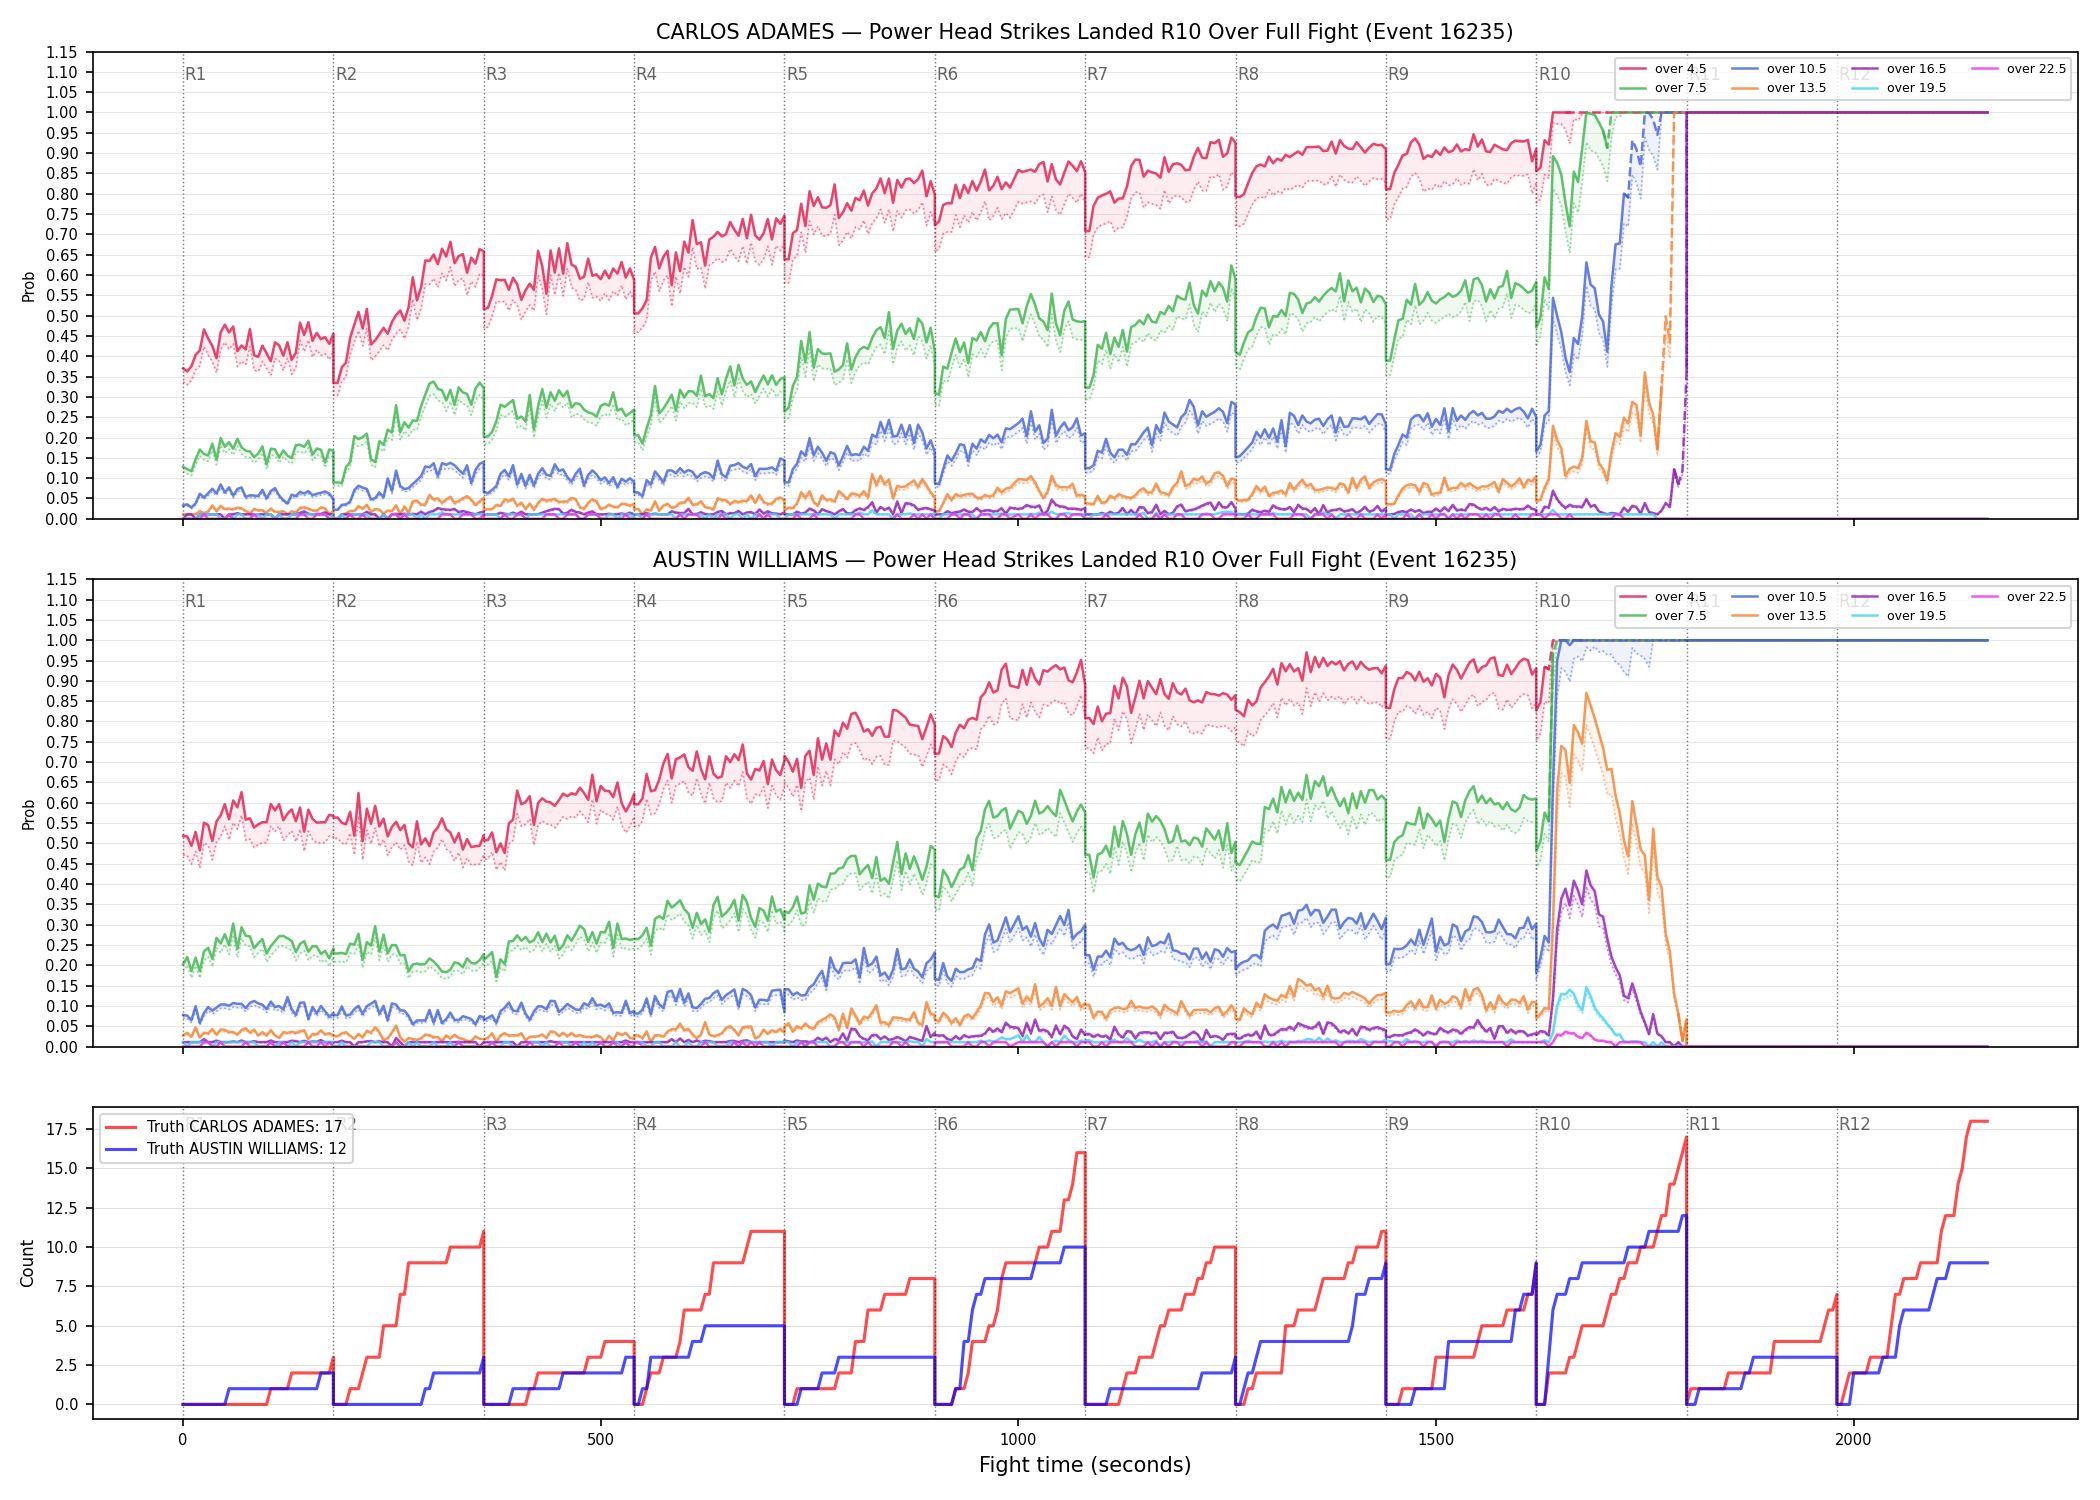This screenshot has width=2100, height=1500.
Task: Click the 0.50 tick on the Austin Williams Prob axis
Action: pyautogui.click(x=62, y=844)
